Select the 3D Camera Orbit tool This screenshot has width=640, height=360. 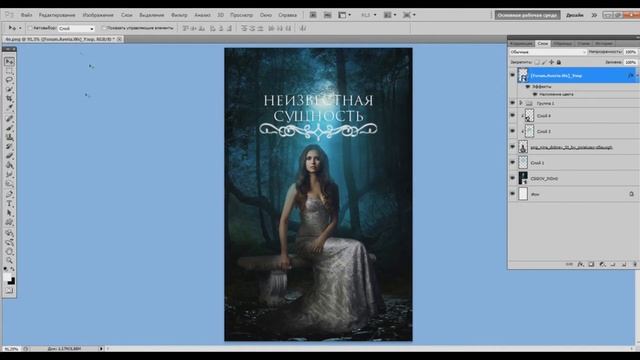pos(9,242)
